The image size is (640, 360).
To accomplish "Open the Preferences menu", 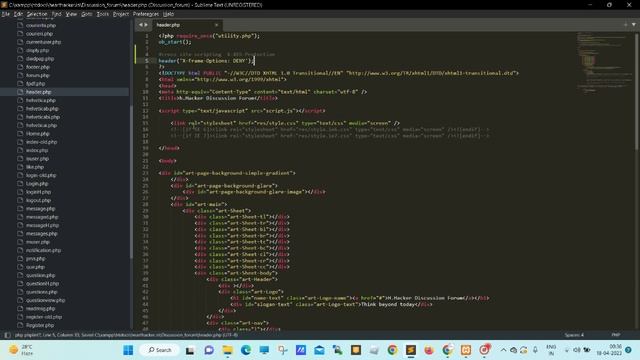I will (x=146, y=14).
